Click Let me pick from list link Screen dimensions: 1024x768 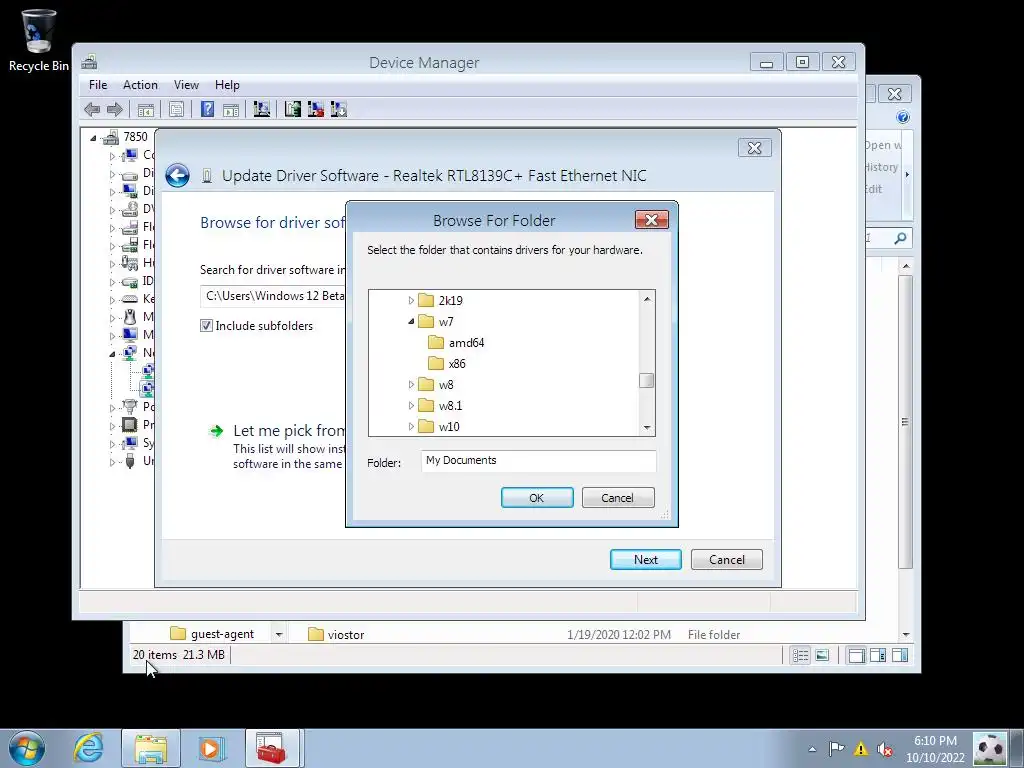(x=289, y=430)
